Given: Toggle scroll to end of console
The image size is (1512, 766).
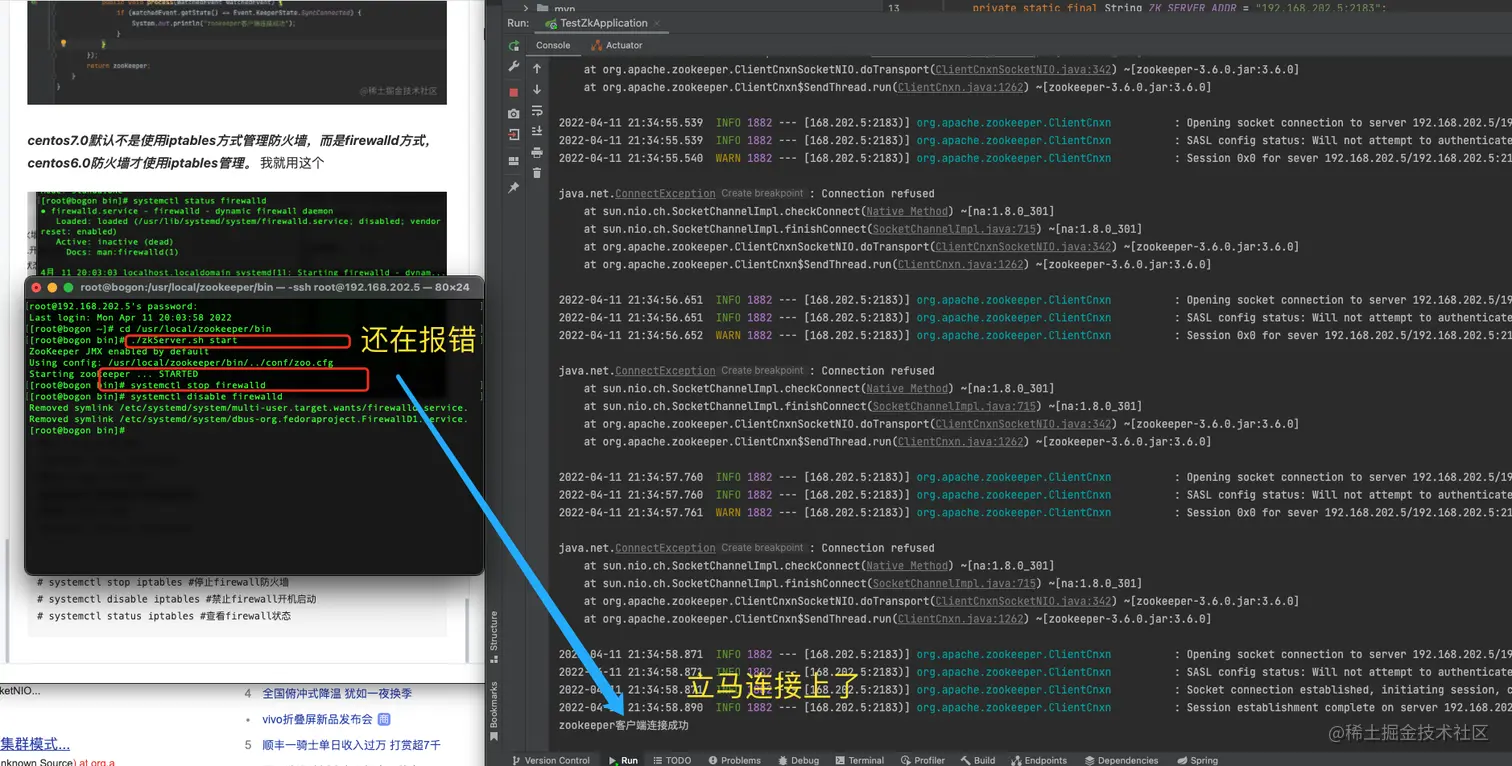Looking at the screenshot, I should point(537,132).
